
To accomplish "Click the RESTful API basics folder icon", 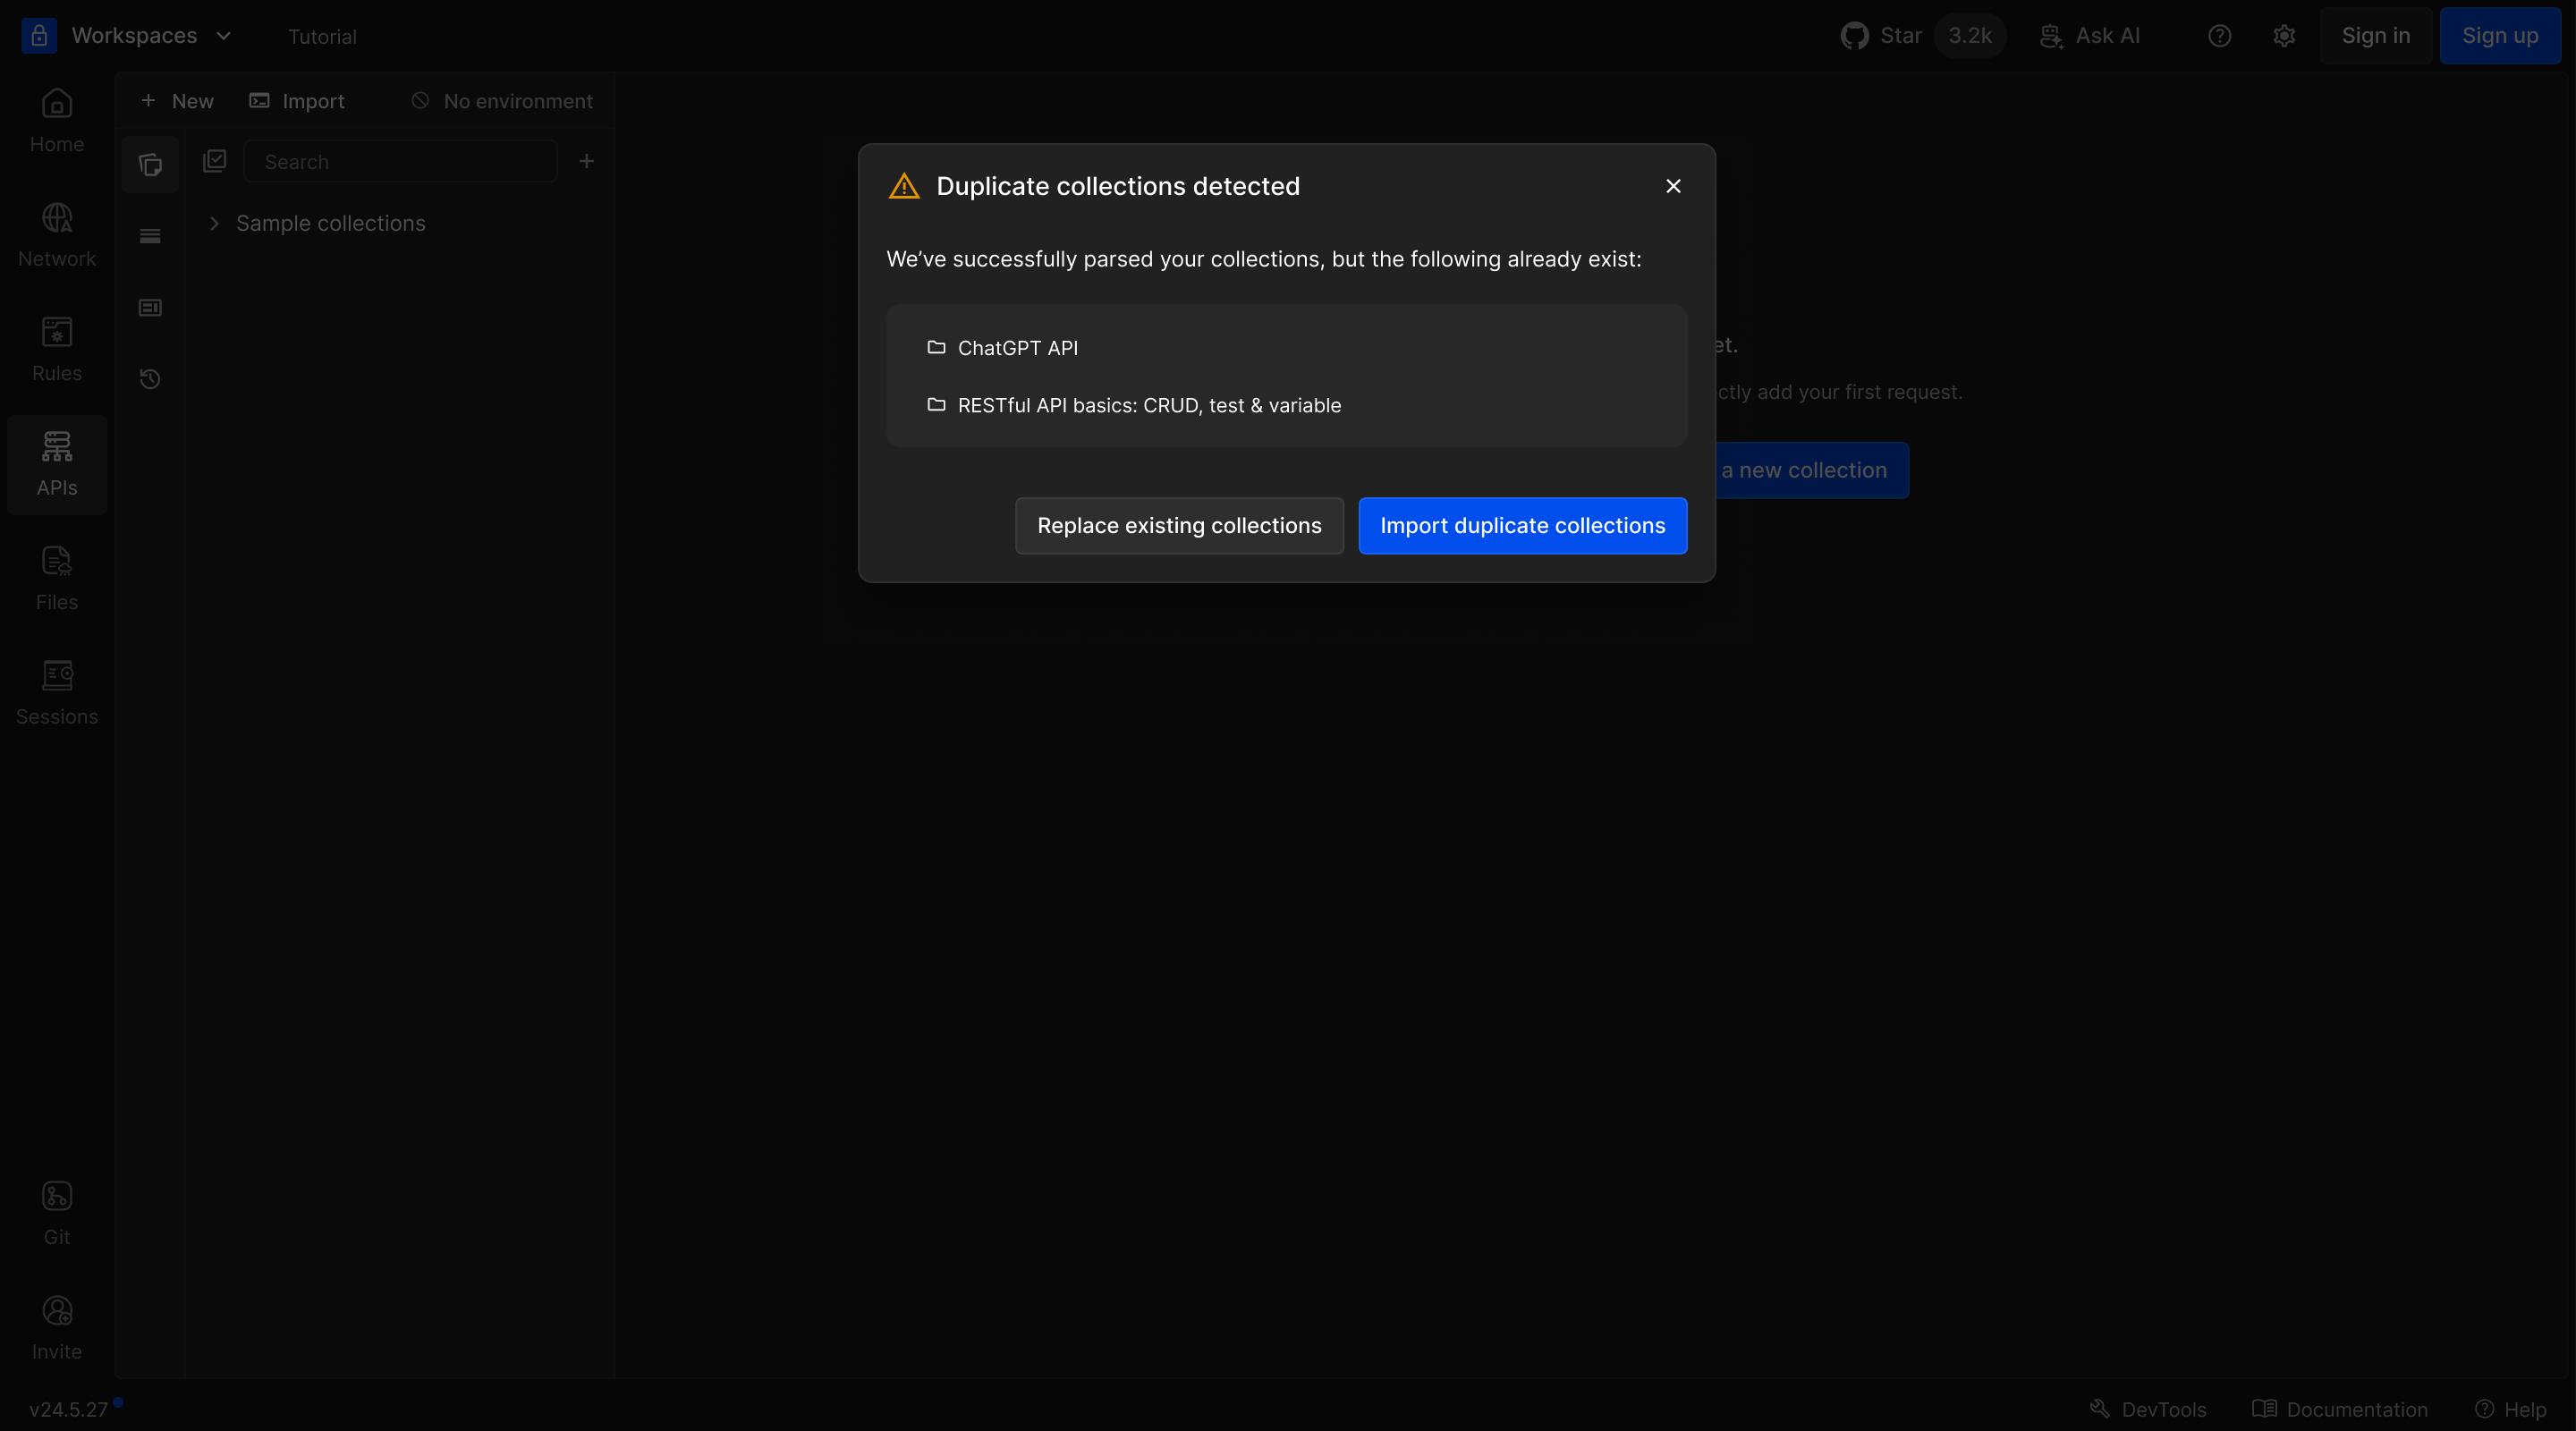I will click(936, 404).
